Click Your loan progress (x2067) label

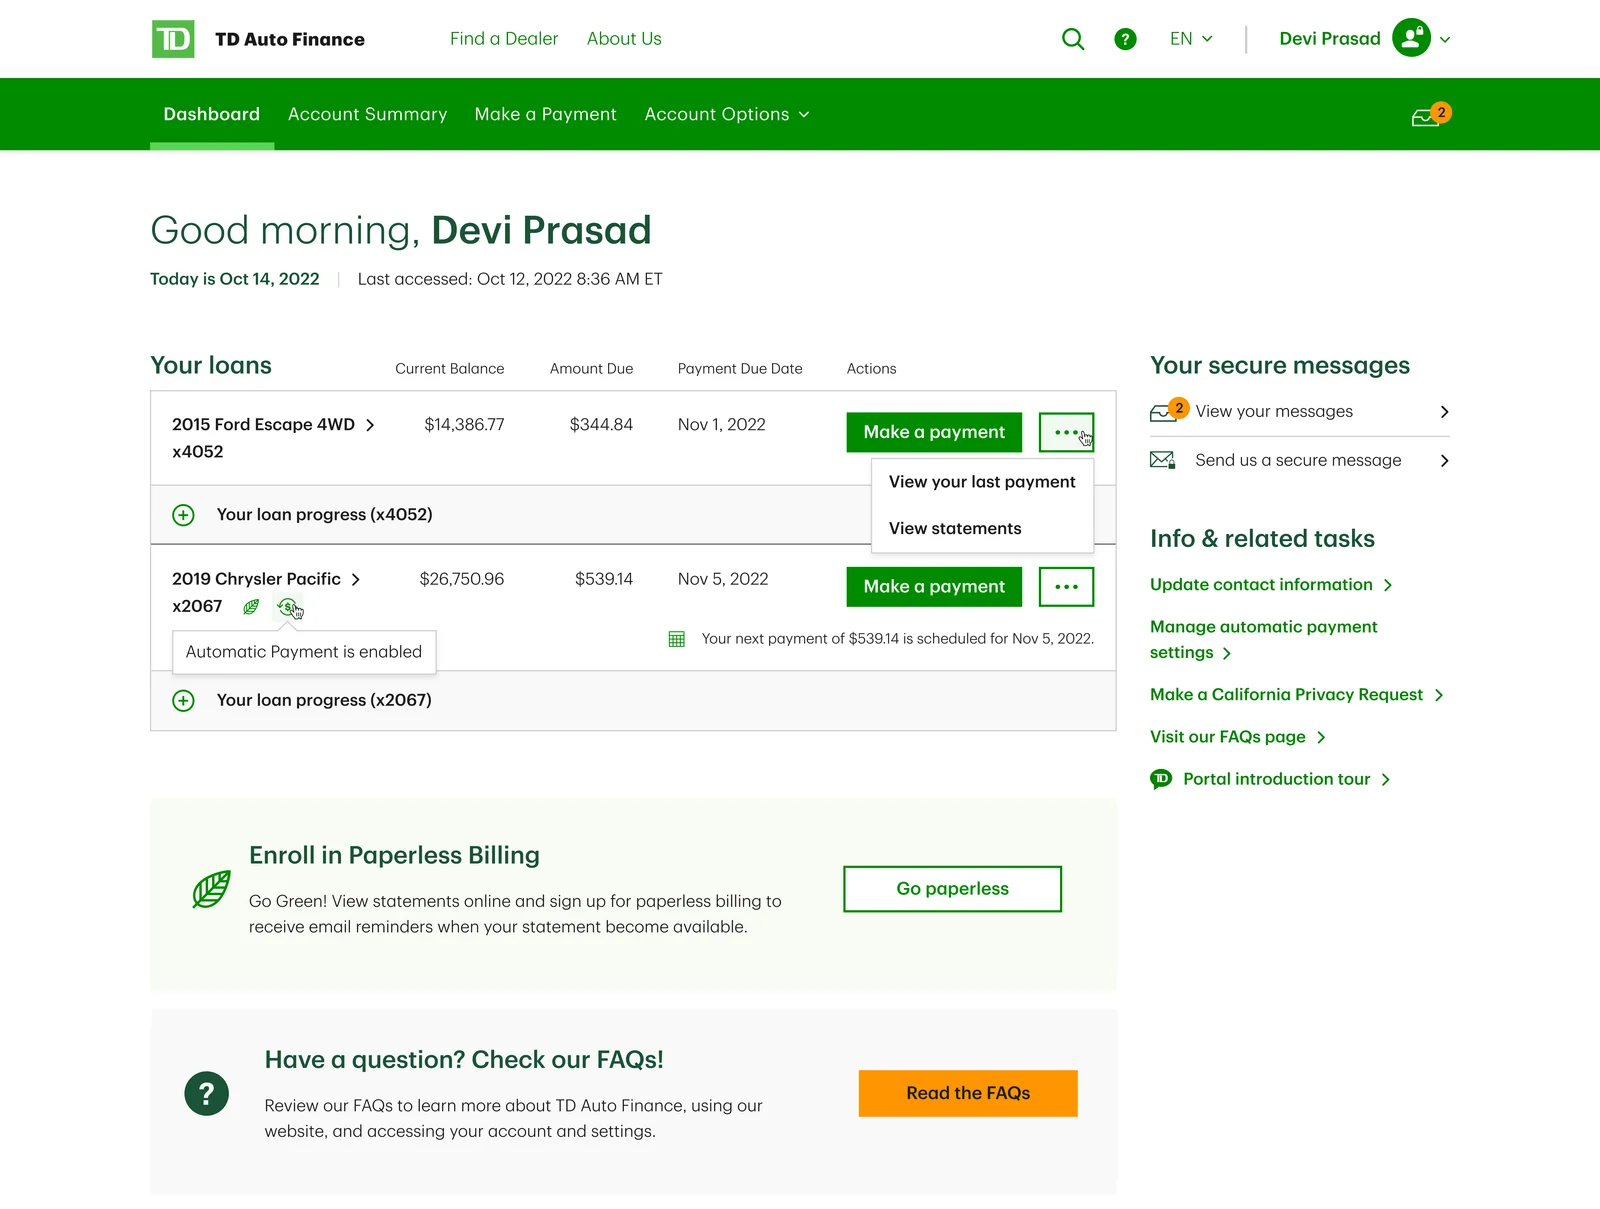324,700
